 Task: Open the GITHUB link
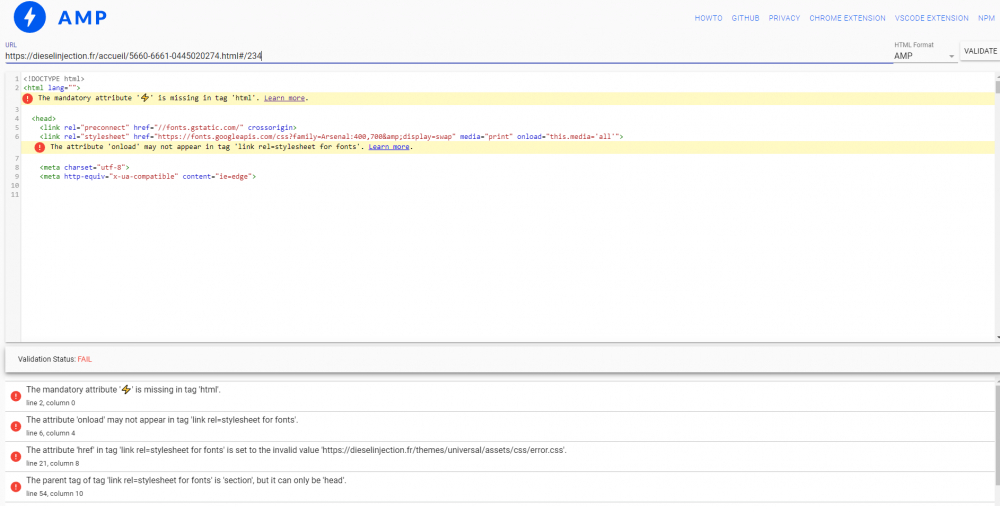[x=745, y=19]
